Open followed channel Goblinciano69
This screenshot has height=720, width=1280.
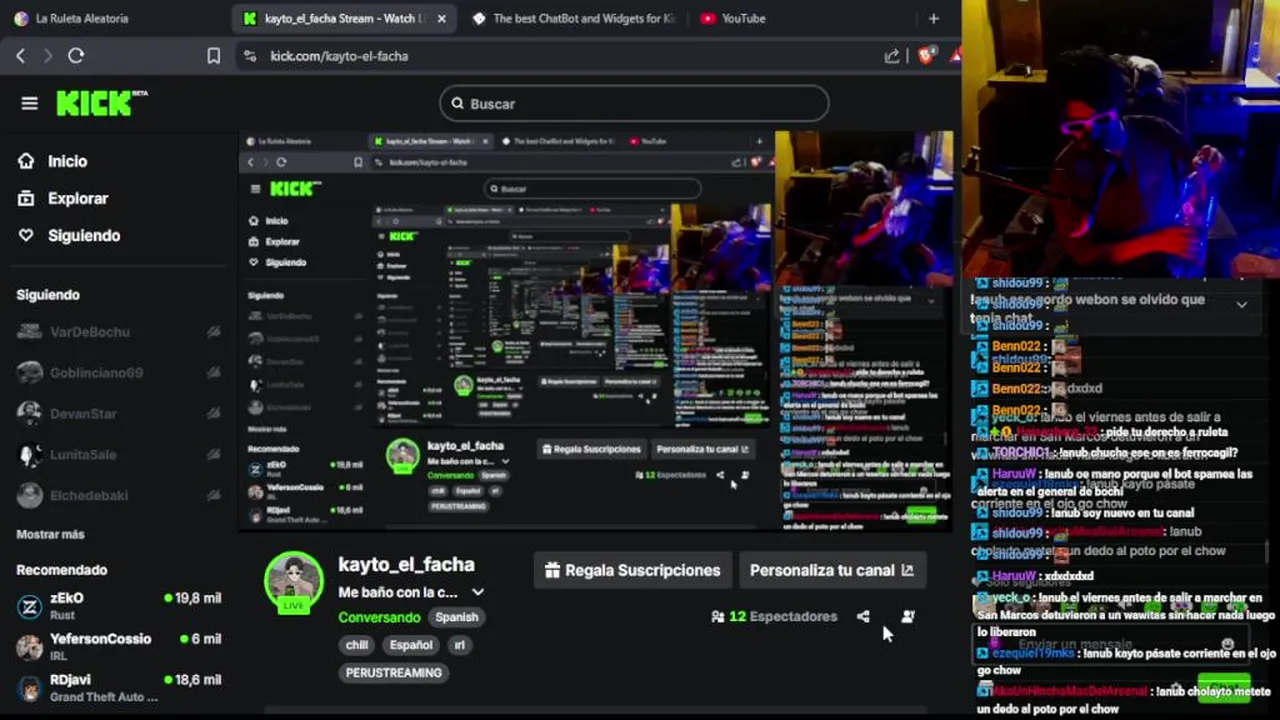coord(96,372)
